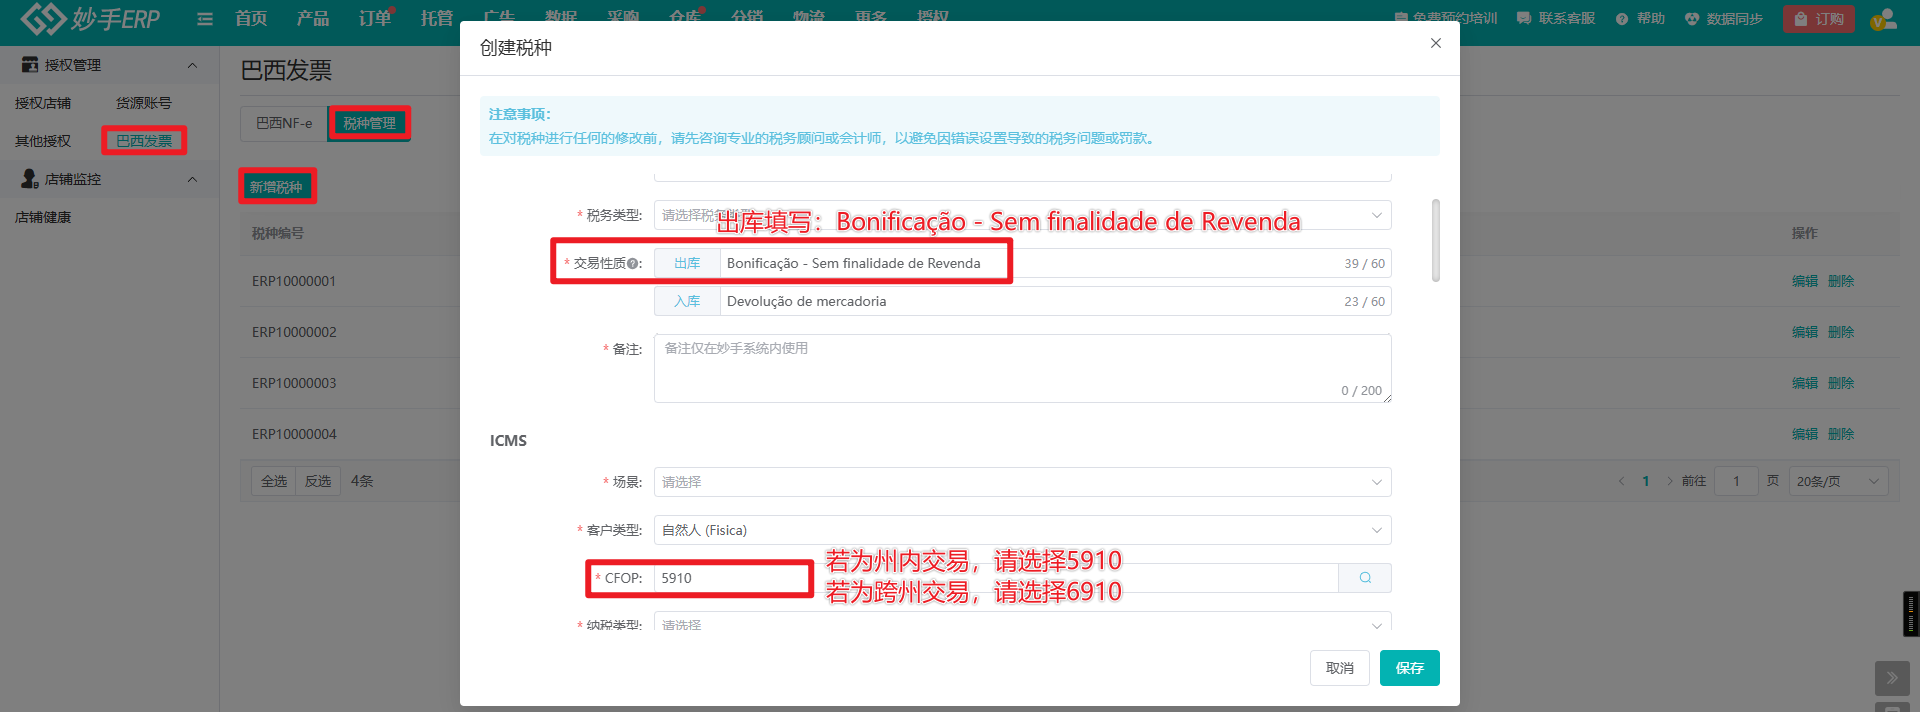Open 授权店铺 in sidebar
Viewport: 1920px width, 712px height.
pyautogui.click(x=43, y=103)
